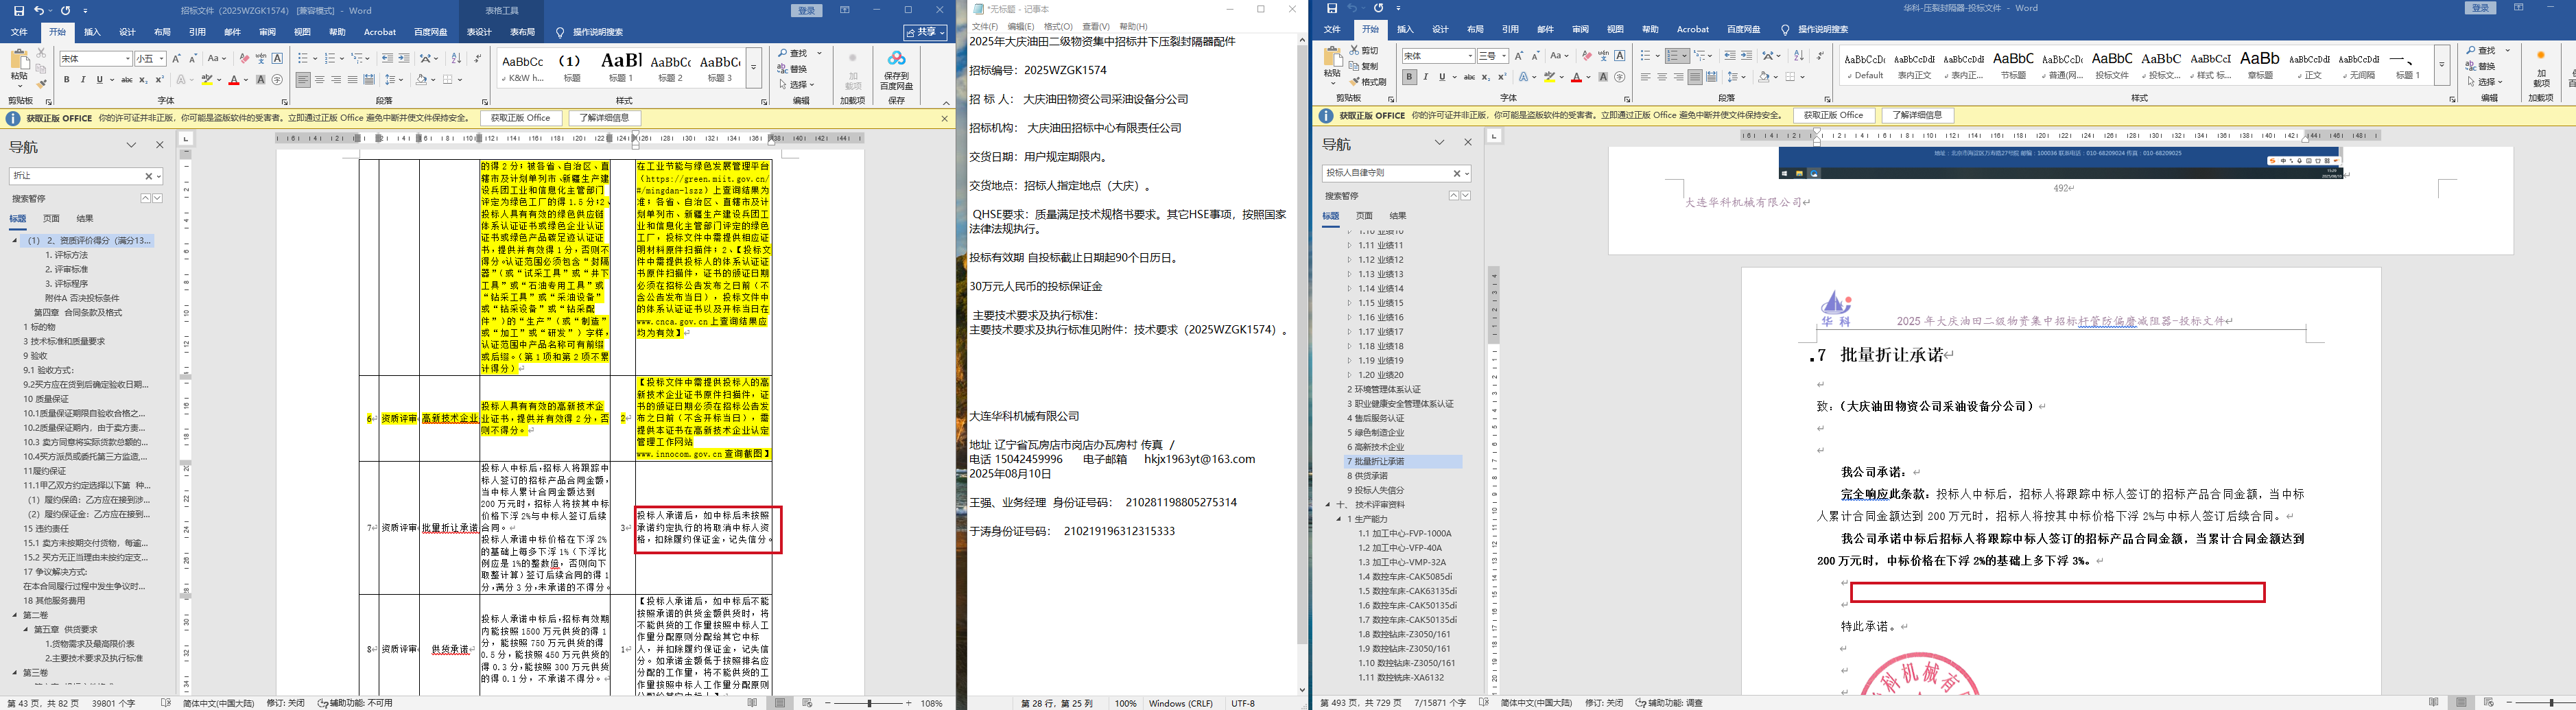
Task: Toggle center alignment in 华科 Word ribbon
Action: (1662, 77)
